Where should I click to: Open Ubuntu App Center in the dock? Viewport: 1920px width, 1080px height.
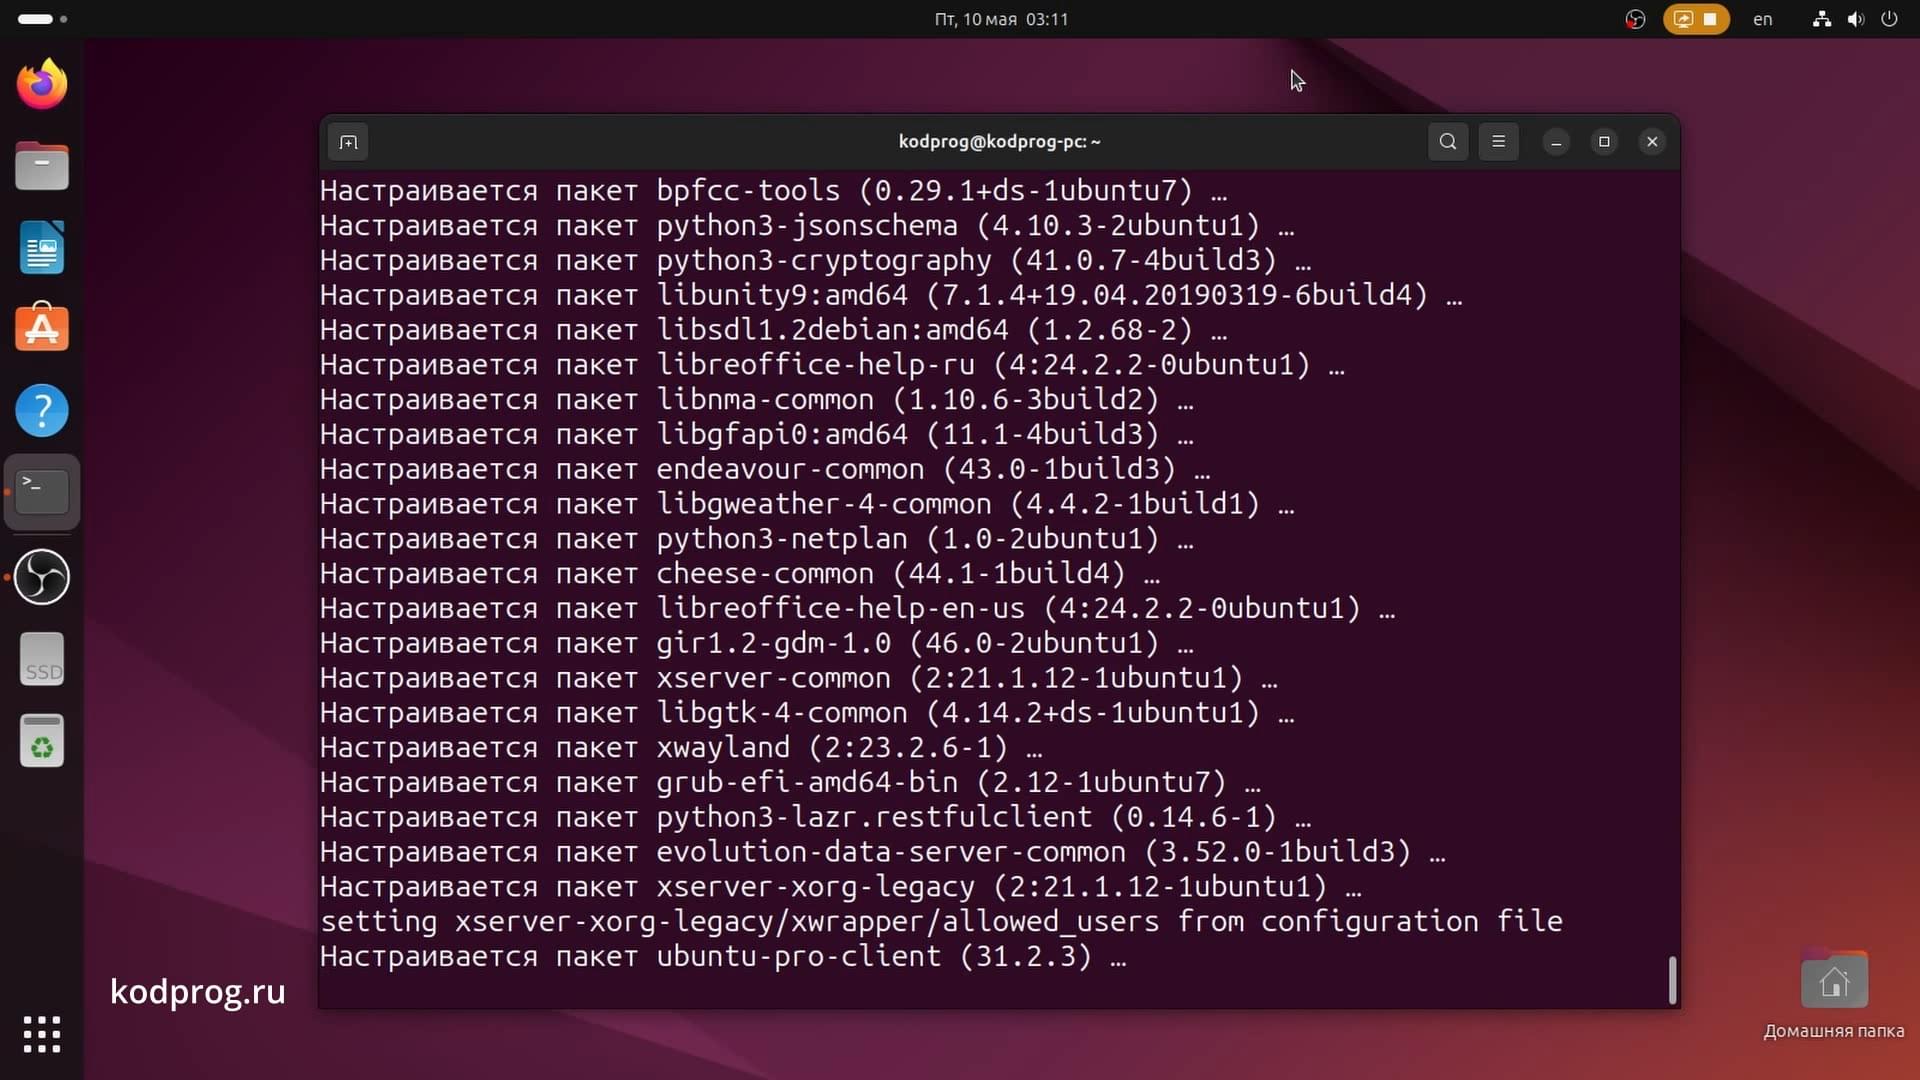coord(42,328)
